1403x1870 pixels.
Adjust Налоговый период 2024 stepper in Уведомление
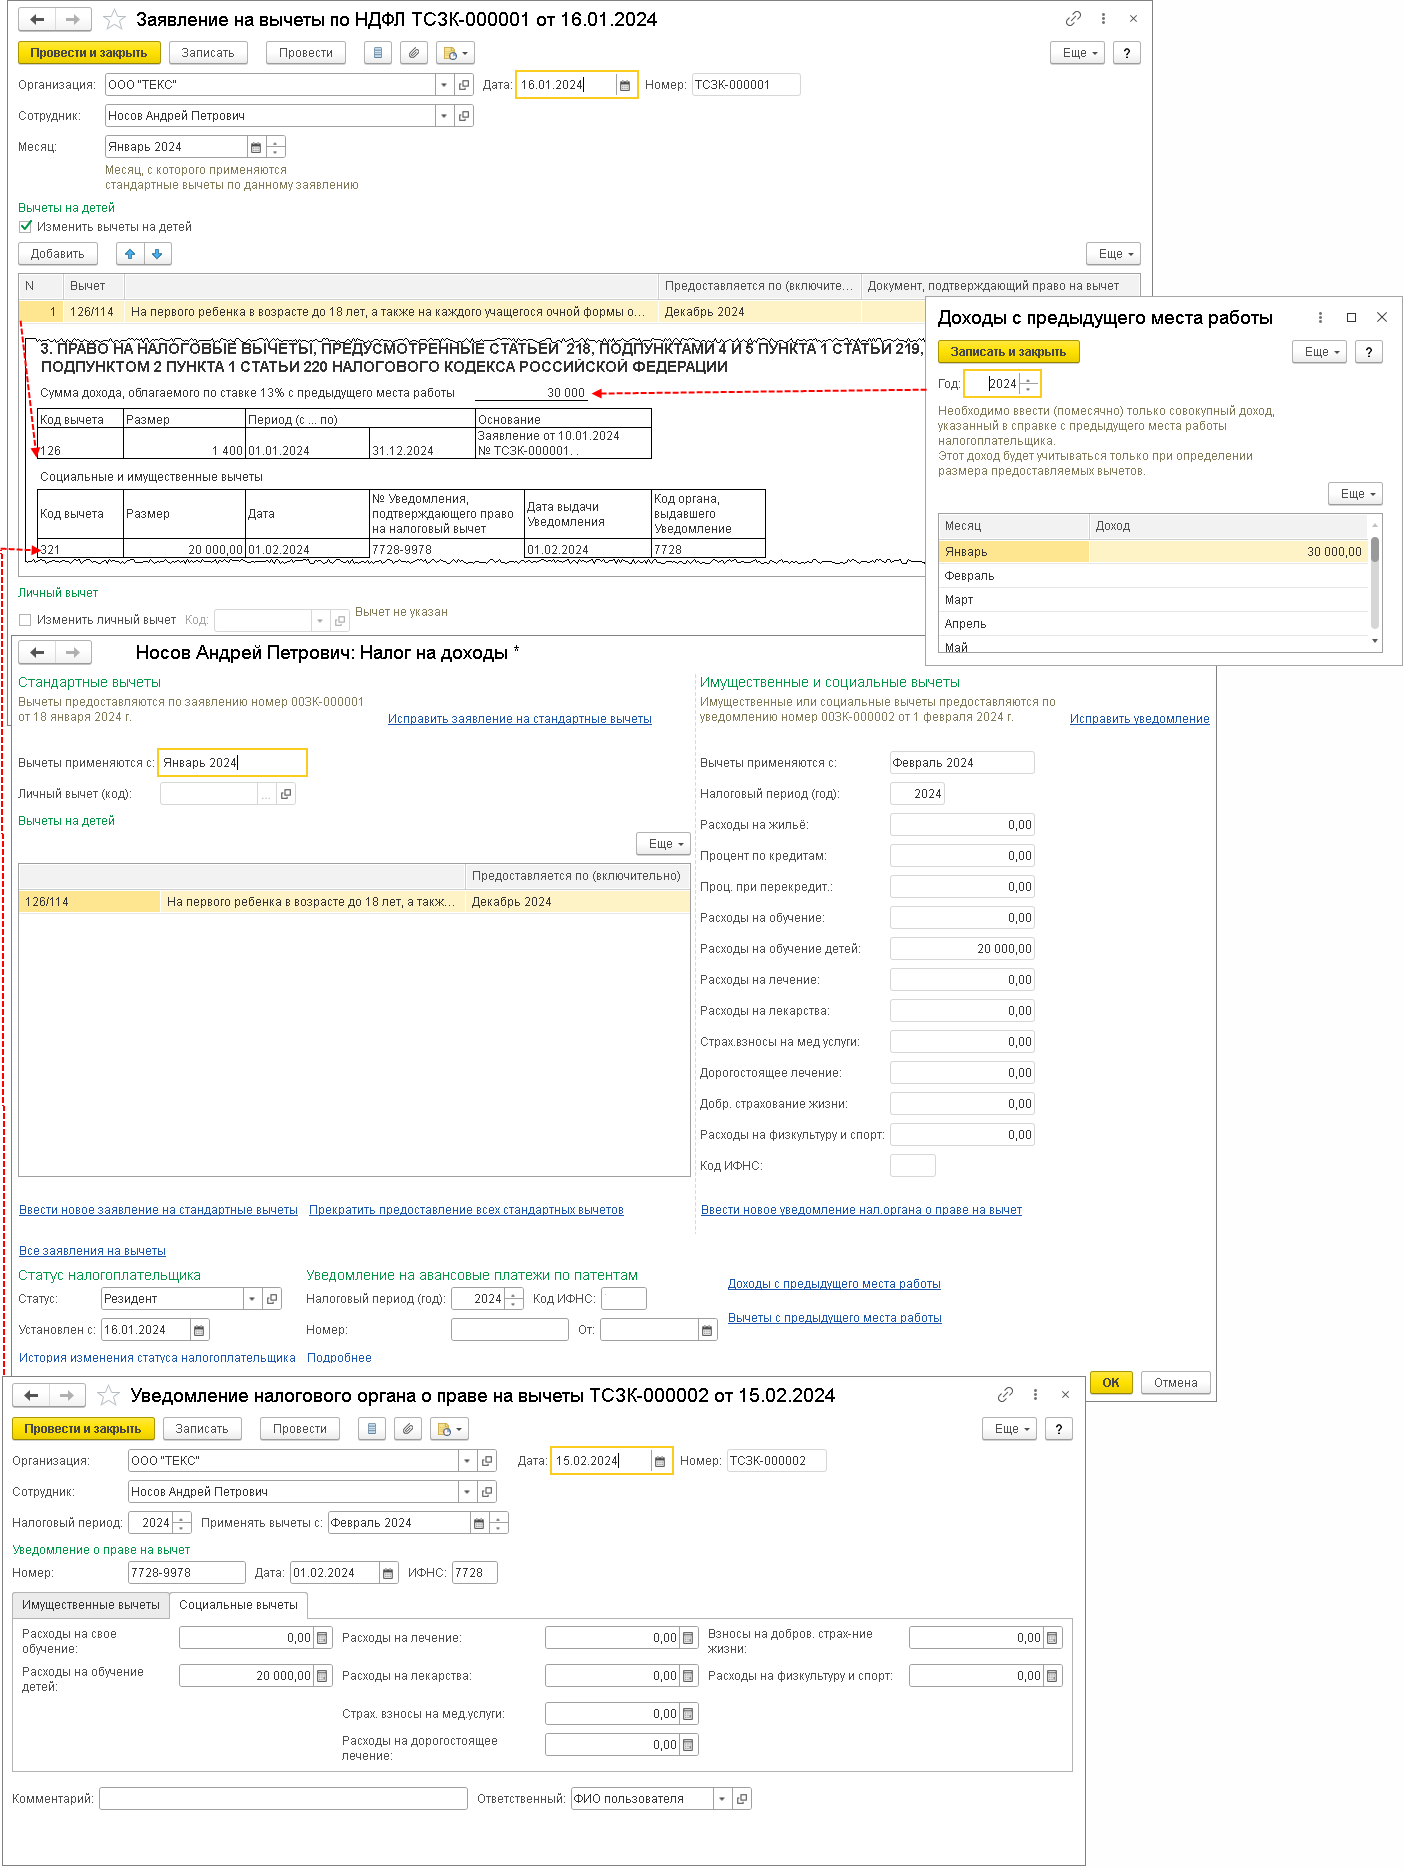[x=181, y=1523]
